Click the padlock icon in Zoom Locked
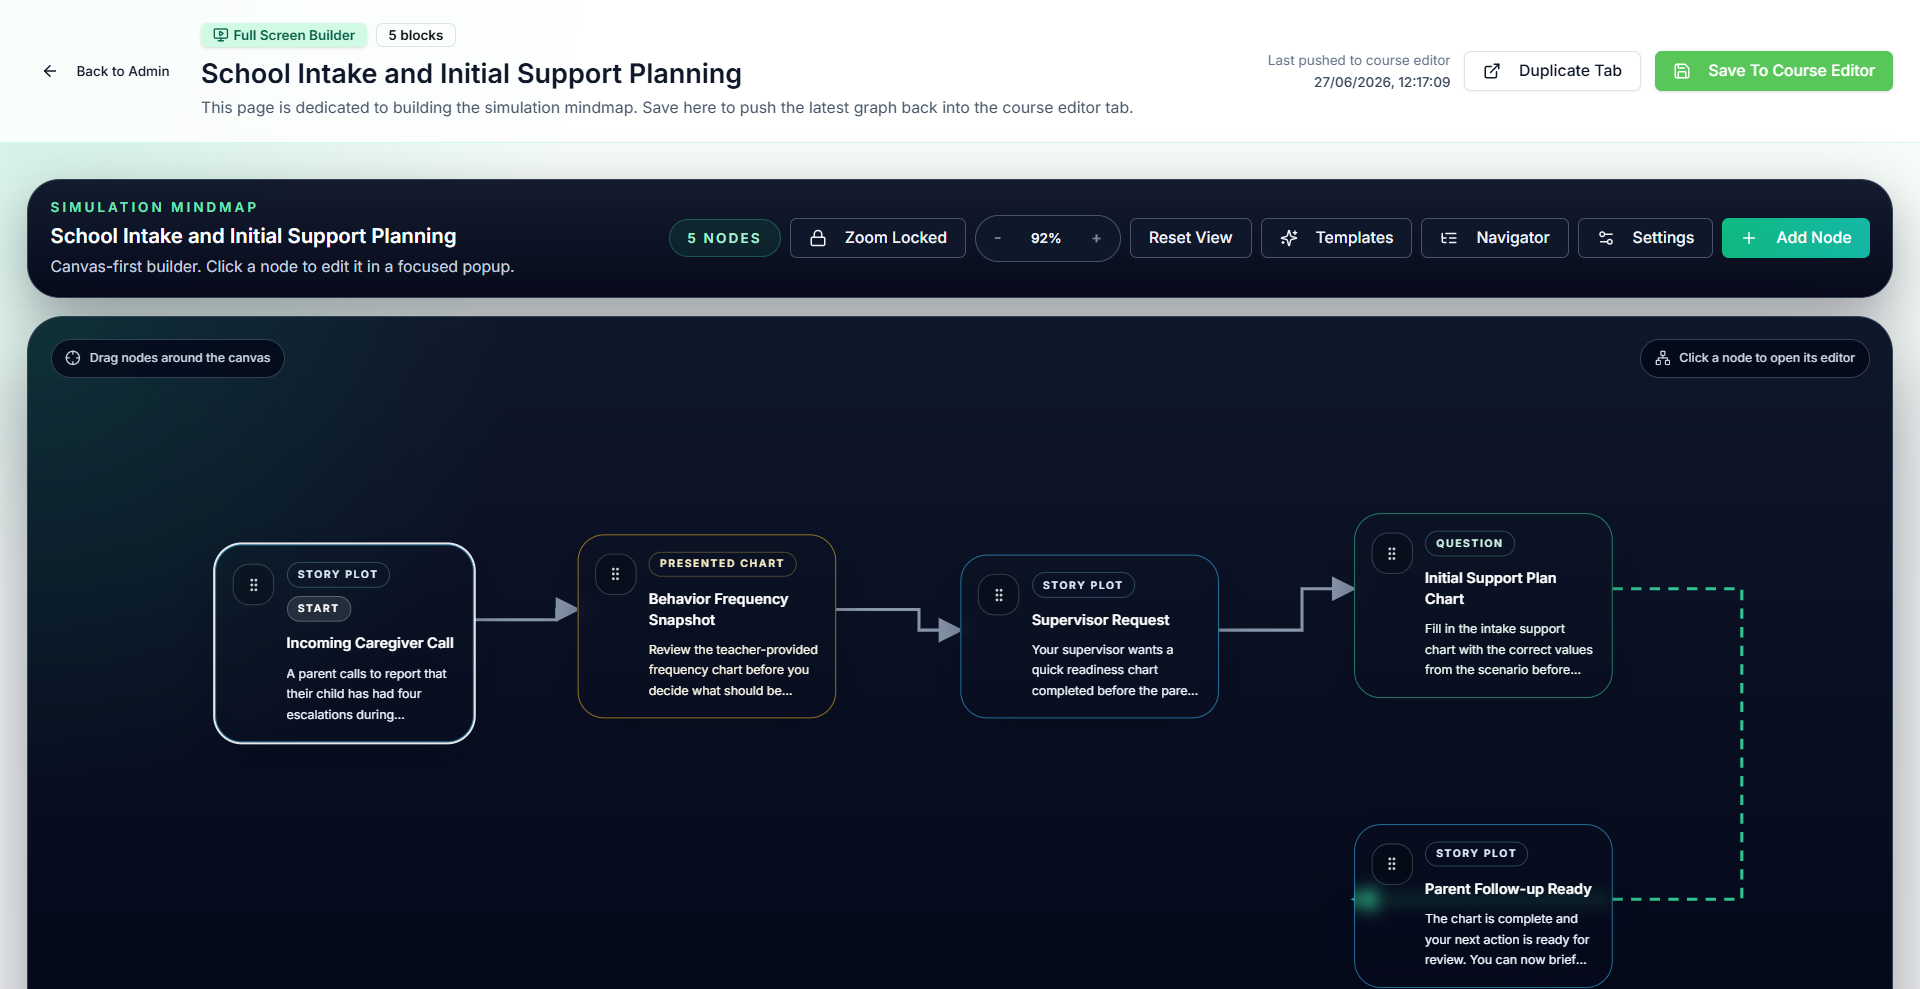Screen dimensions: 1920x989 [818, 238]
